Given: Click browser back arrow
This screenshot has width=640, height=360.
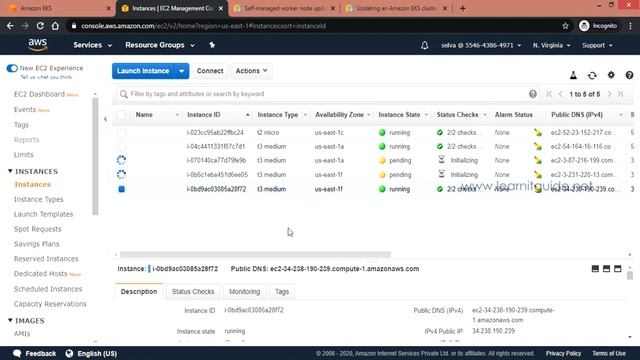Looking at the screenshot, I should coord(10,26).
